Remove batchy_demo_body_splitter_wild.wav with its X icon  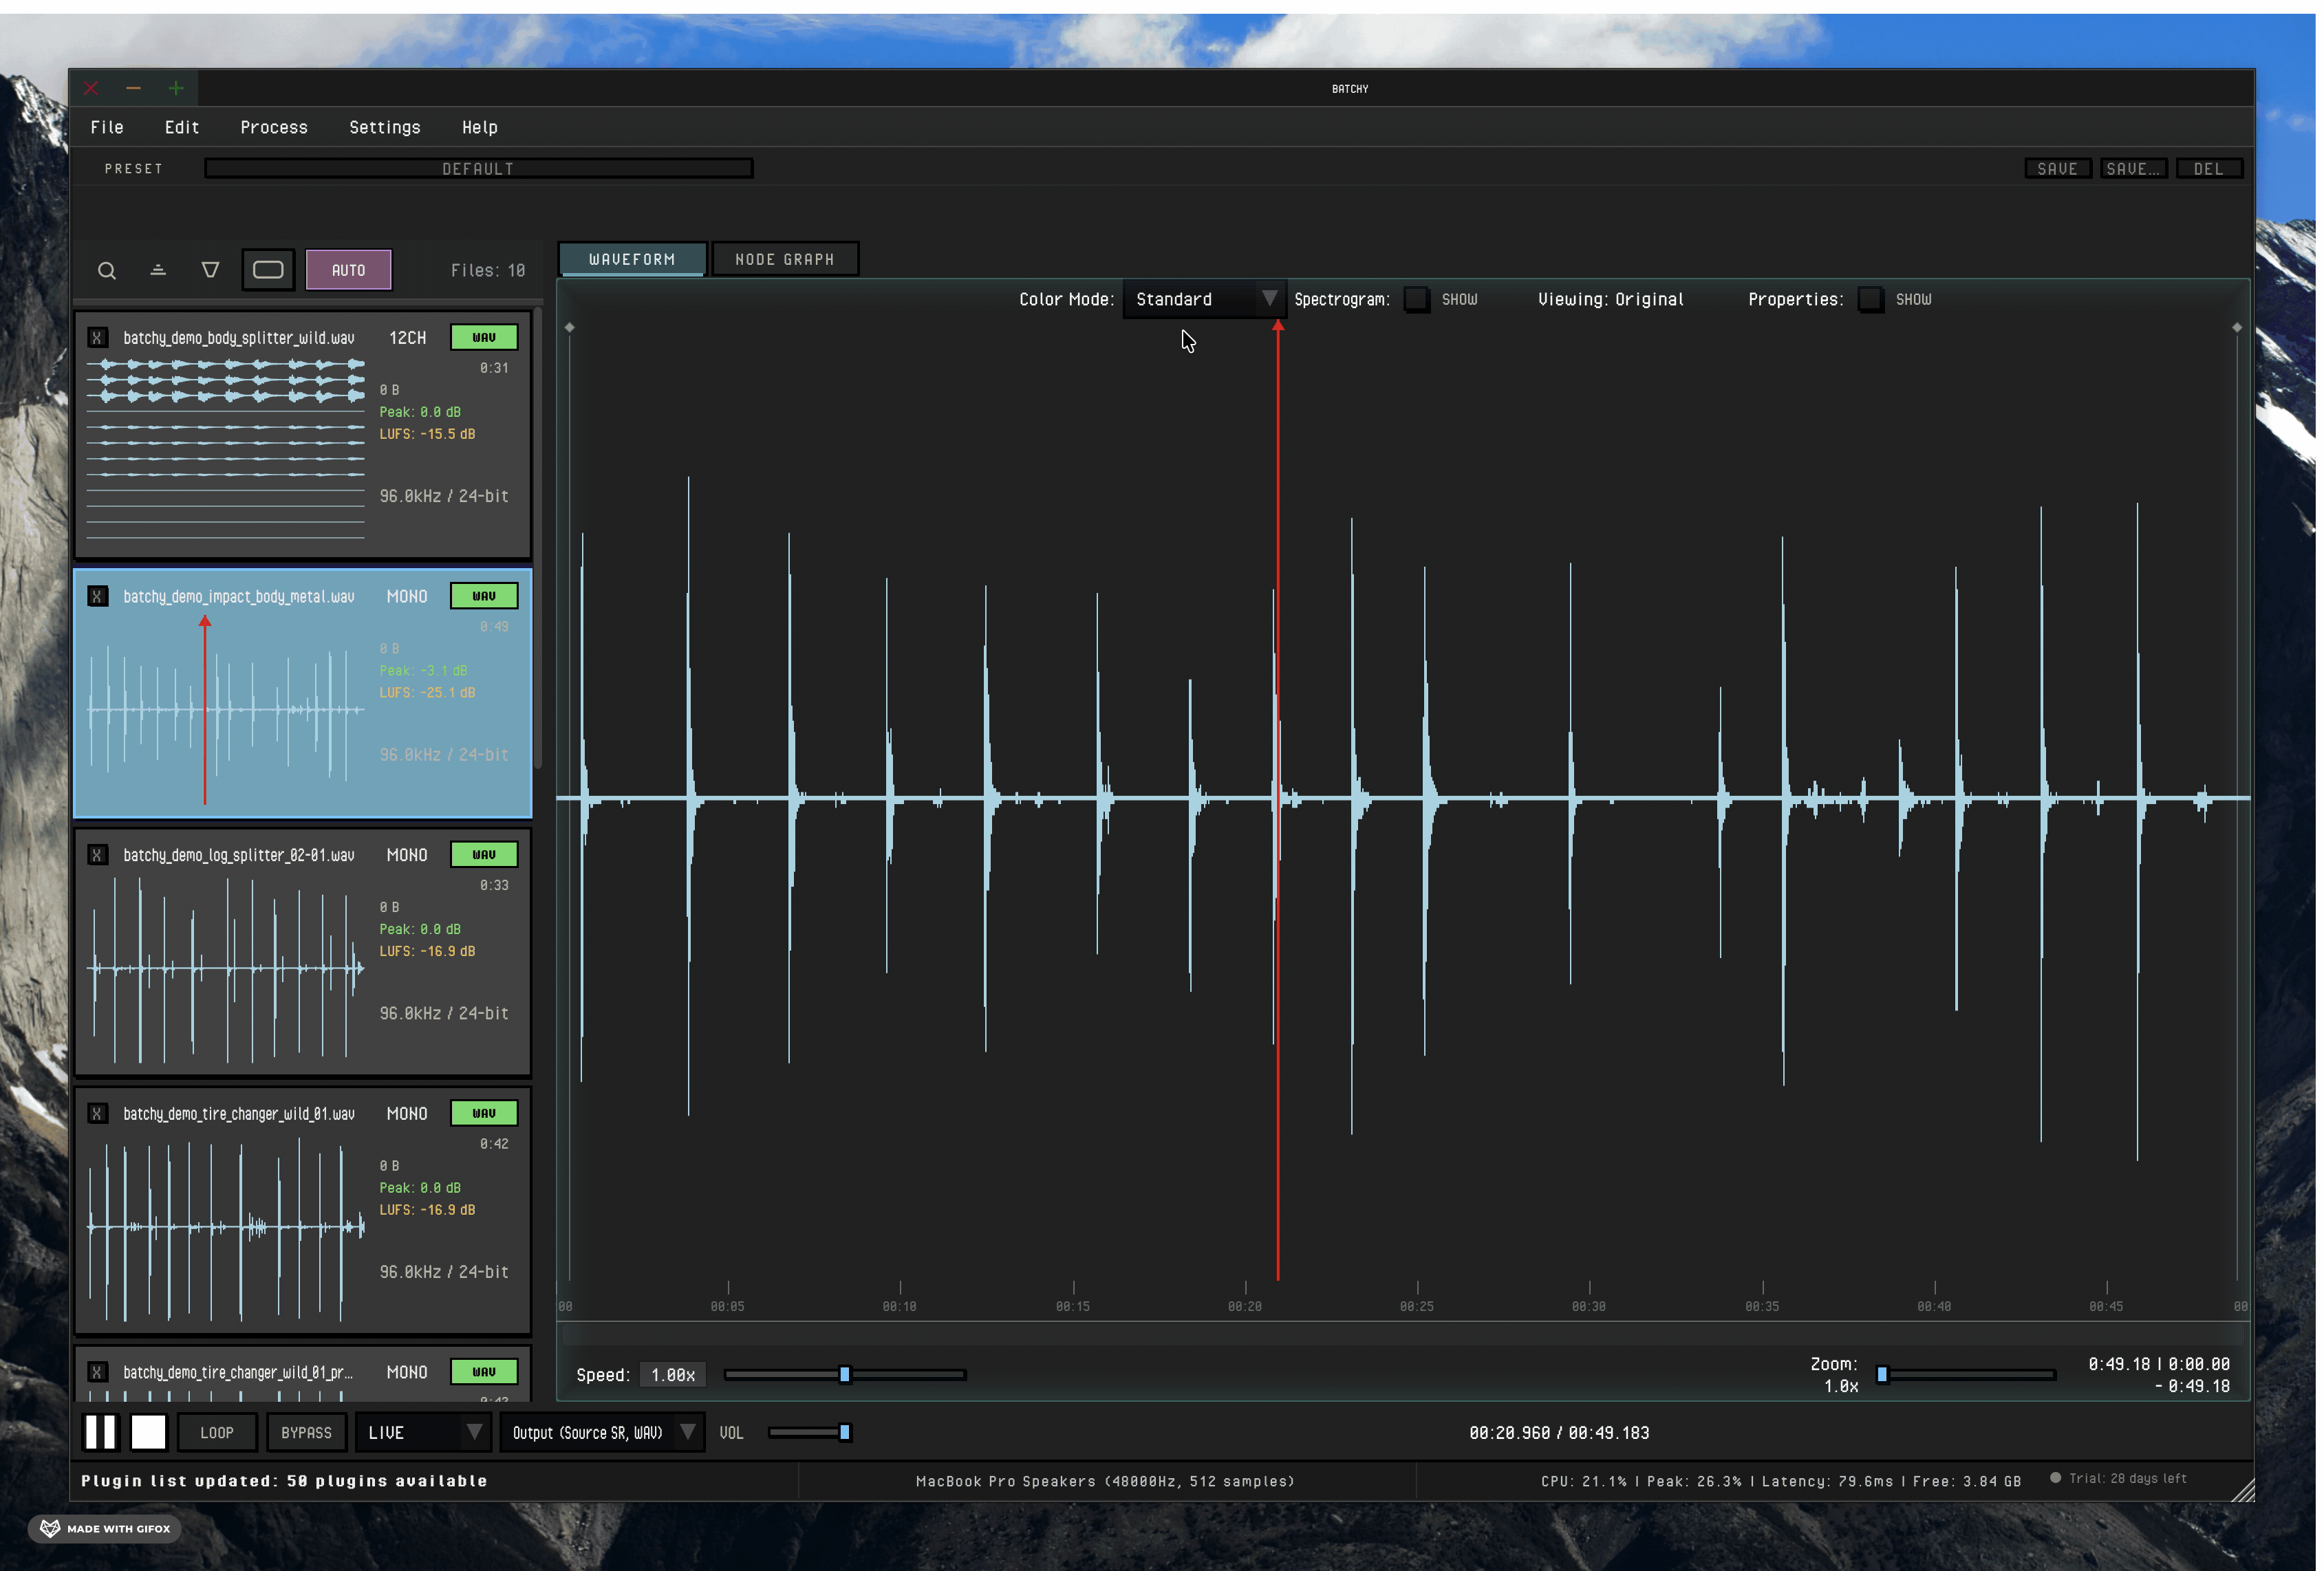point(97,337)
